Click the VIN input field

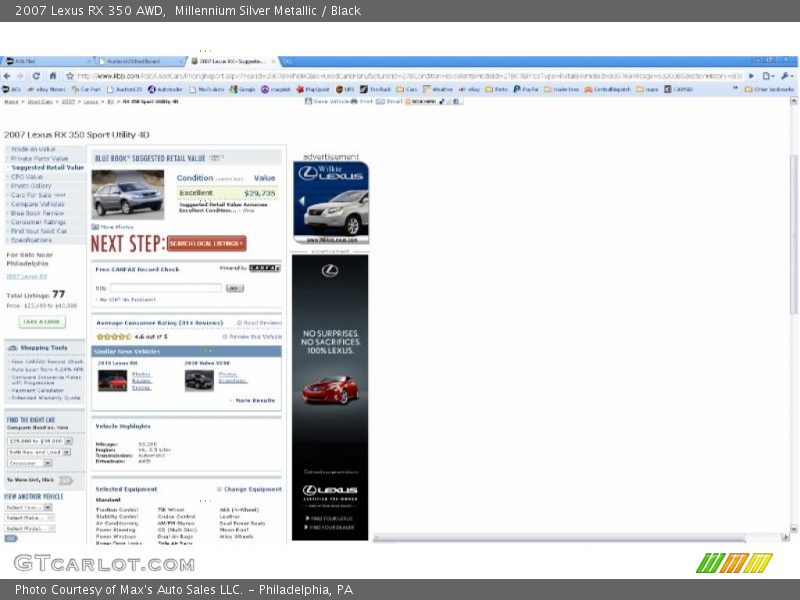pyautogui.click(x=166, y=288)
